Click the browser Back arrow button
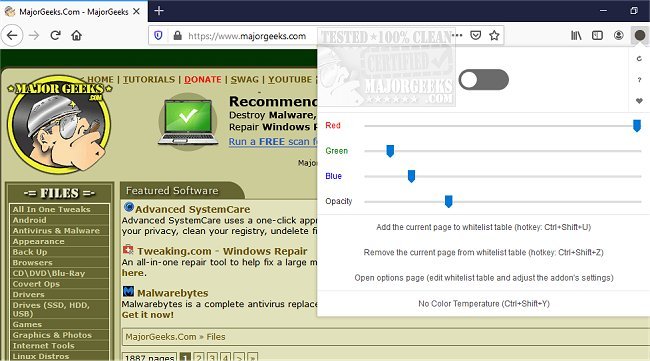This screenshot has width=650, height=361. coord(12,36)
